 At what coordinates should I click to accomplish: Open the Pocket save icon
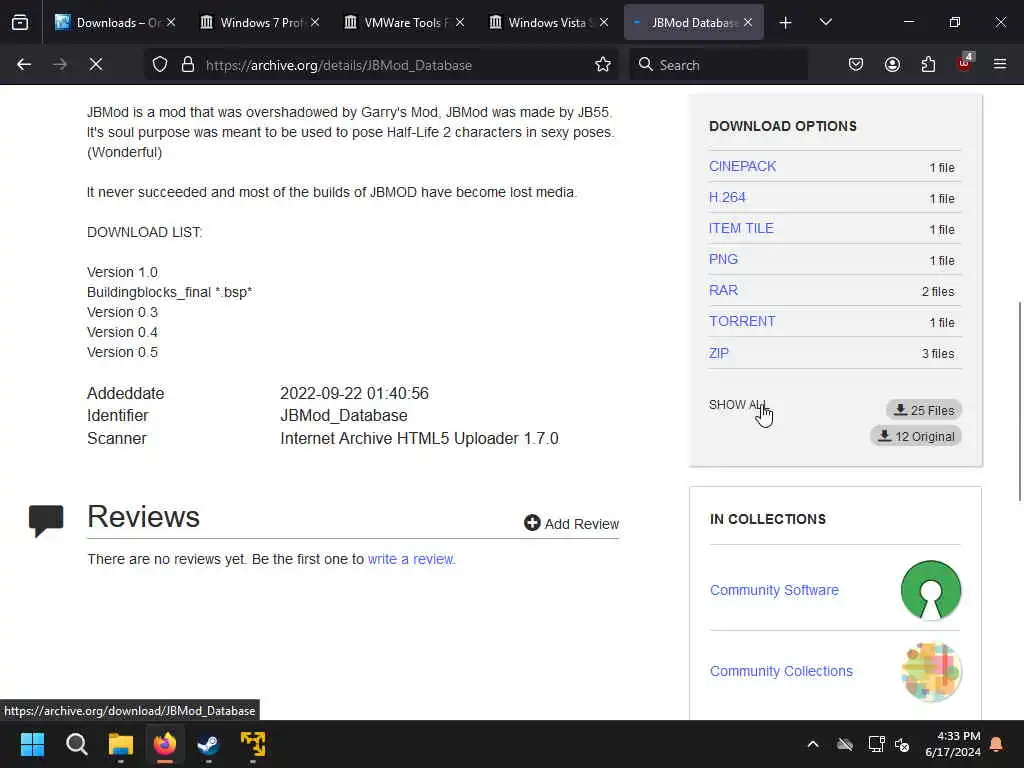pos(856,64)
